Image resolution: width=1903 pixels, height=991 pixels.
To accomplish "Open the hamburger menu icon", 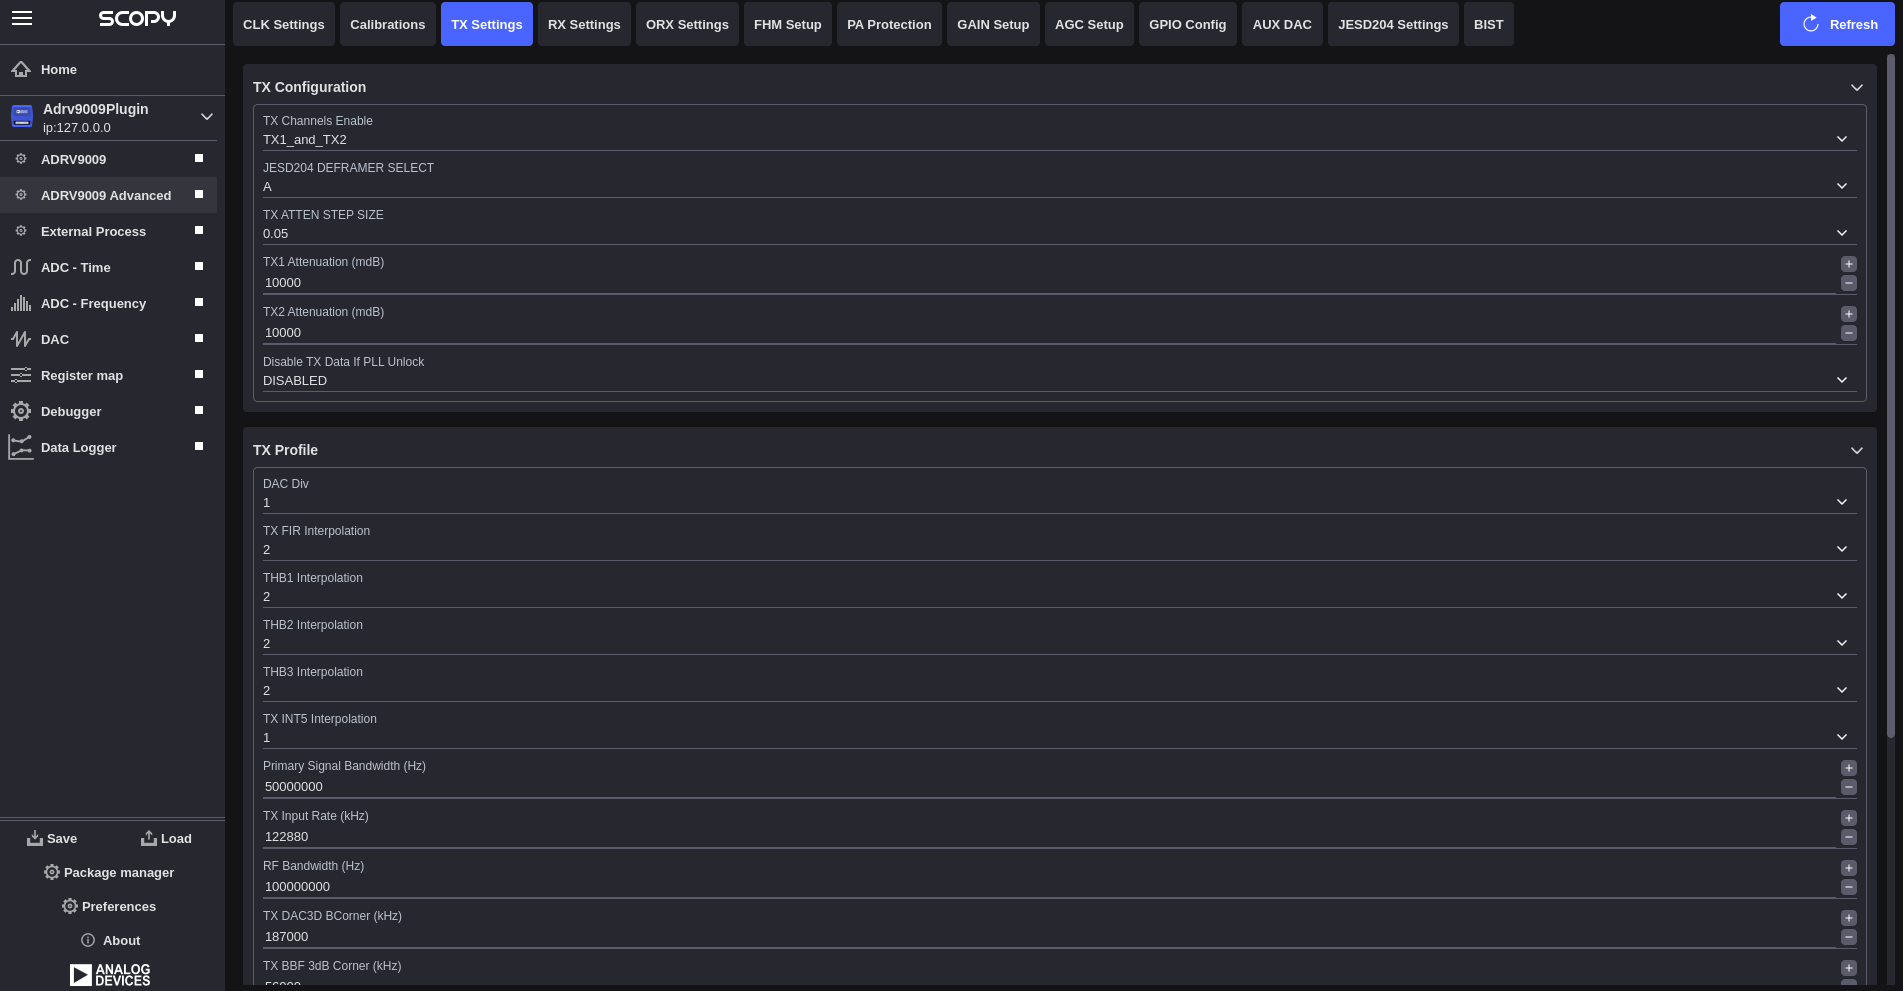I will (x=22, y=18).
